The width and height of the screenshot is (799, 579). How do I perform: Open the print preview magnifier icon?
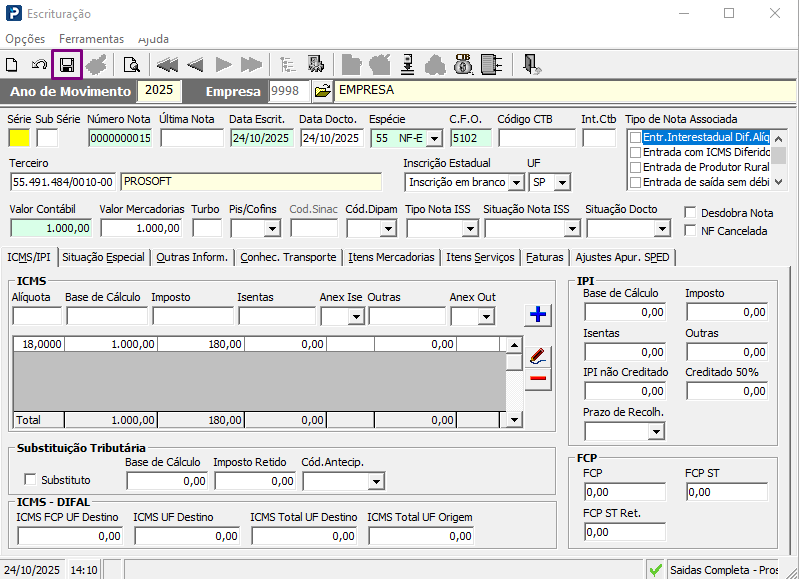click(x=131, y=65)
